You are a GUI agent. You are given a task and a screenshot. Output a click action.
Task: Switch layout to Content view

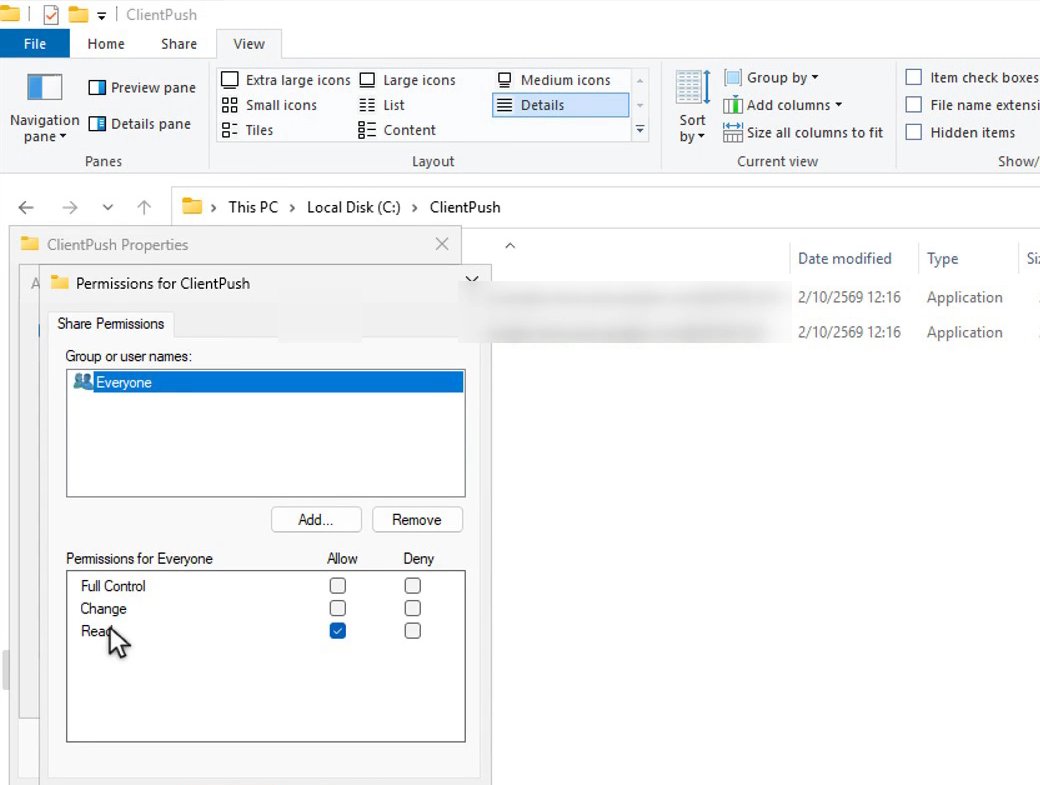coord(397,131)
